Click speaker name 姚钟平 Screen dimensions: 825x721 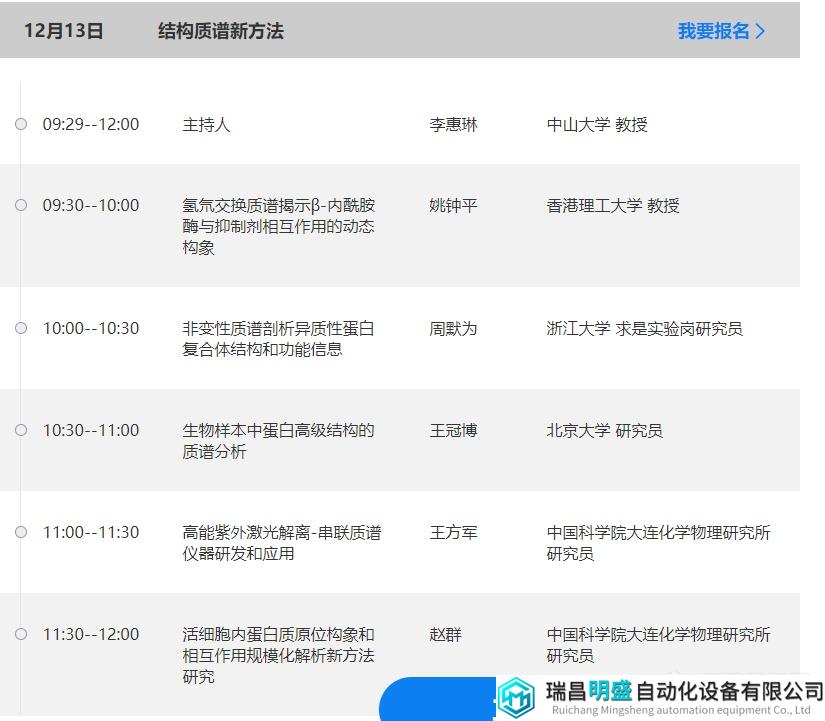coord(453,204)
